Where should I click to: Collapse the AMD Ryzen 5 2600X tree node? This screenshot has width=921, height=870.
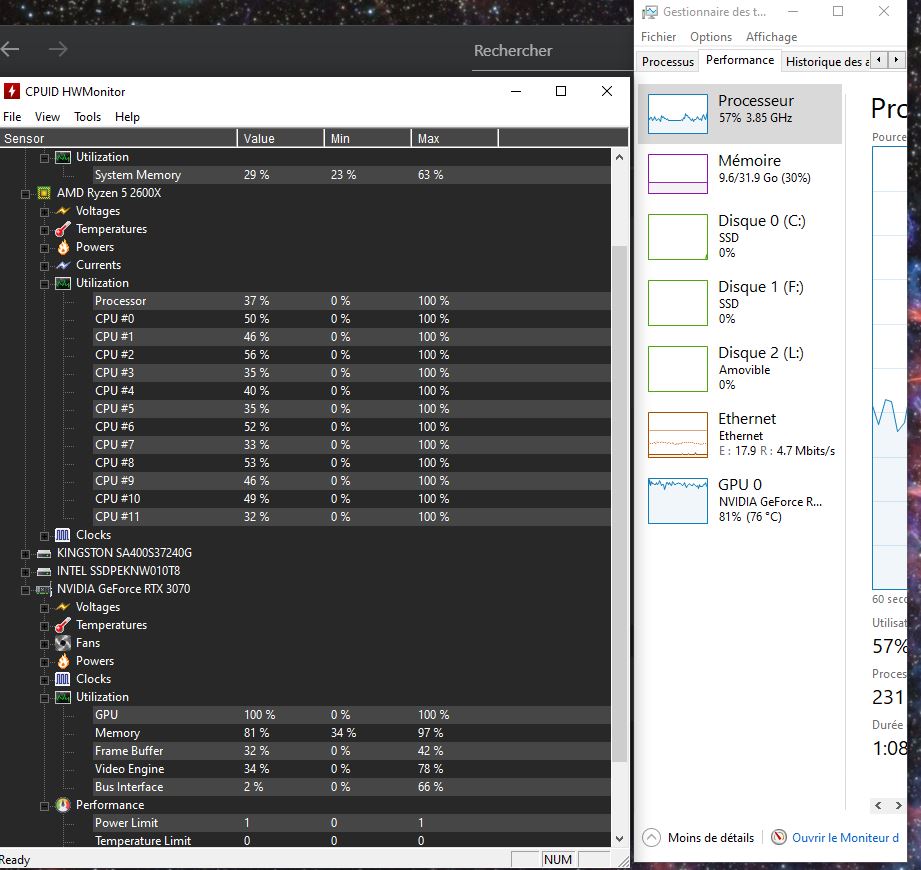[x=26, y=193]
